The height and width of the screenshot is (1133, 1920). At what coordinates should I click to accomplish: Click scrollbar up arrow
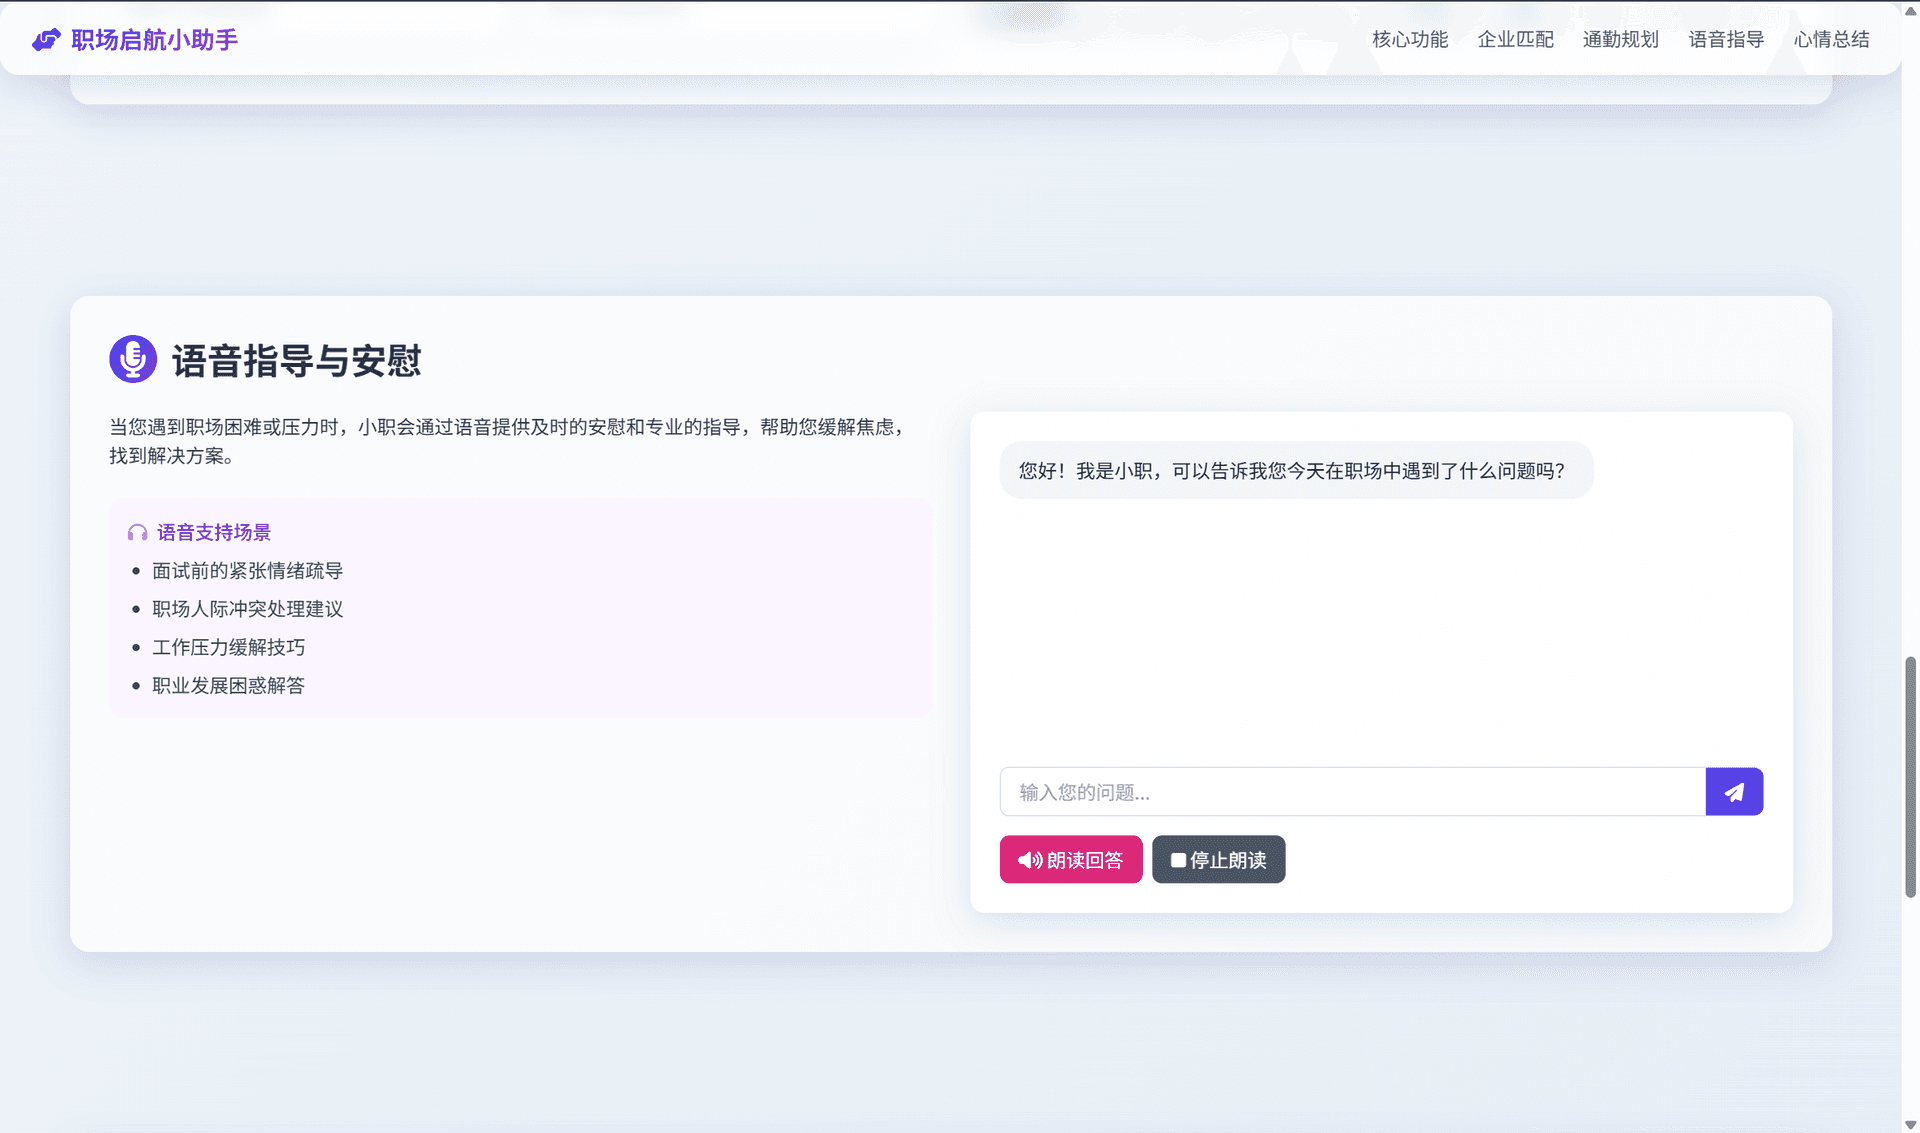point(1910,9)
